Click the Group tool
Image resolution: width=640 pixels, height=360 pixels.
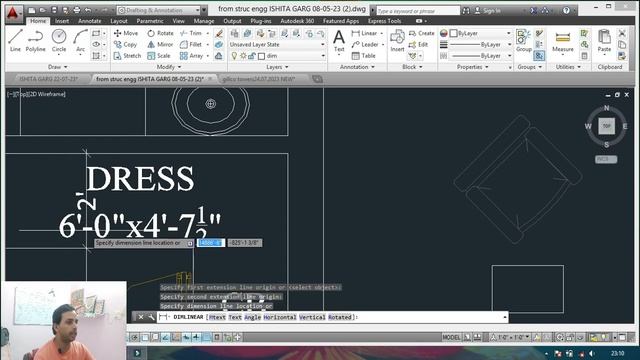[523, 41]
